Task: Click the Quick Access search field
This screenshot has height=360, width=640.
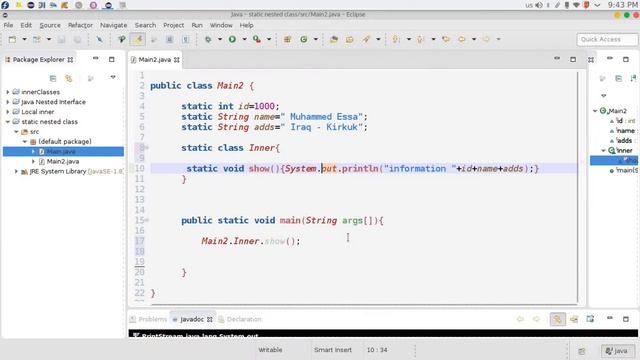Action: click(607, 39)
